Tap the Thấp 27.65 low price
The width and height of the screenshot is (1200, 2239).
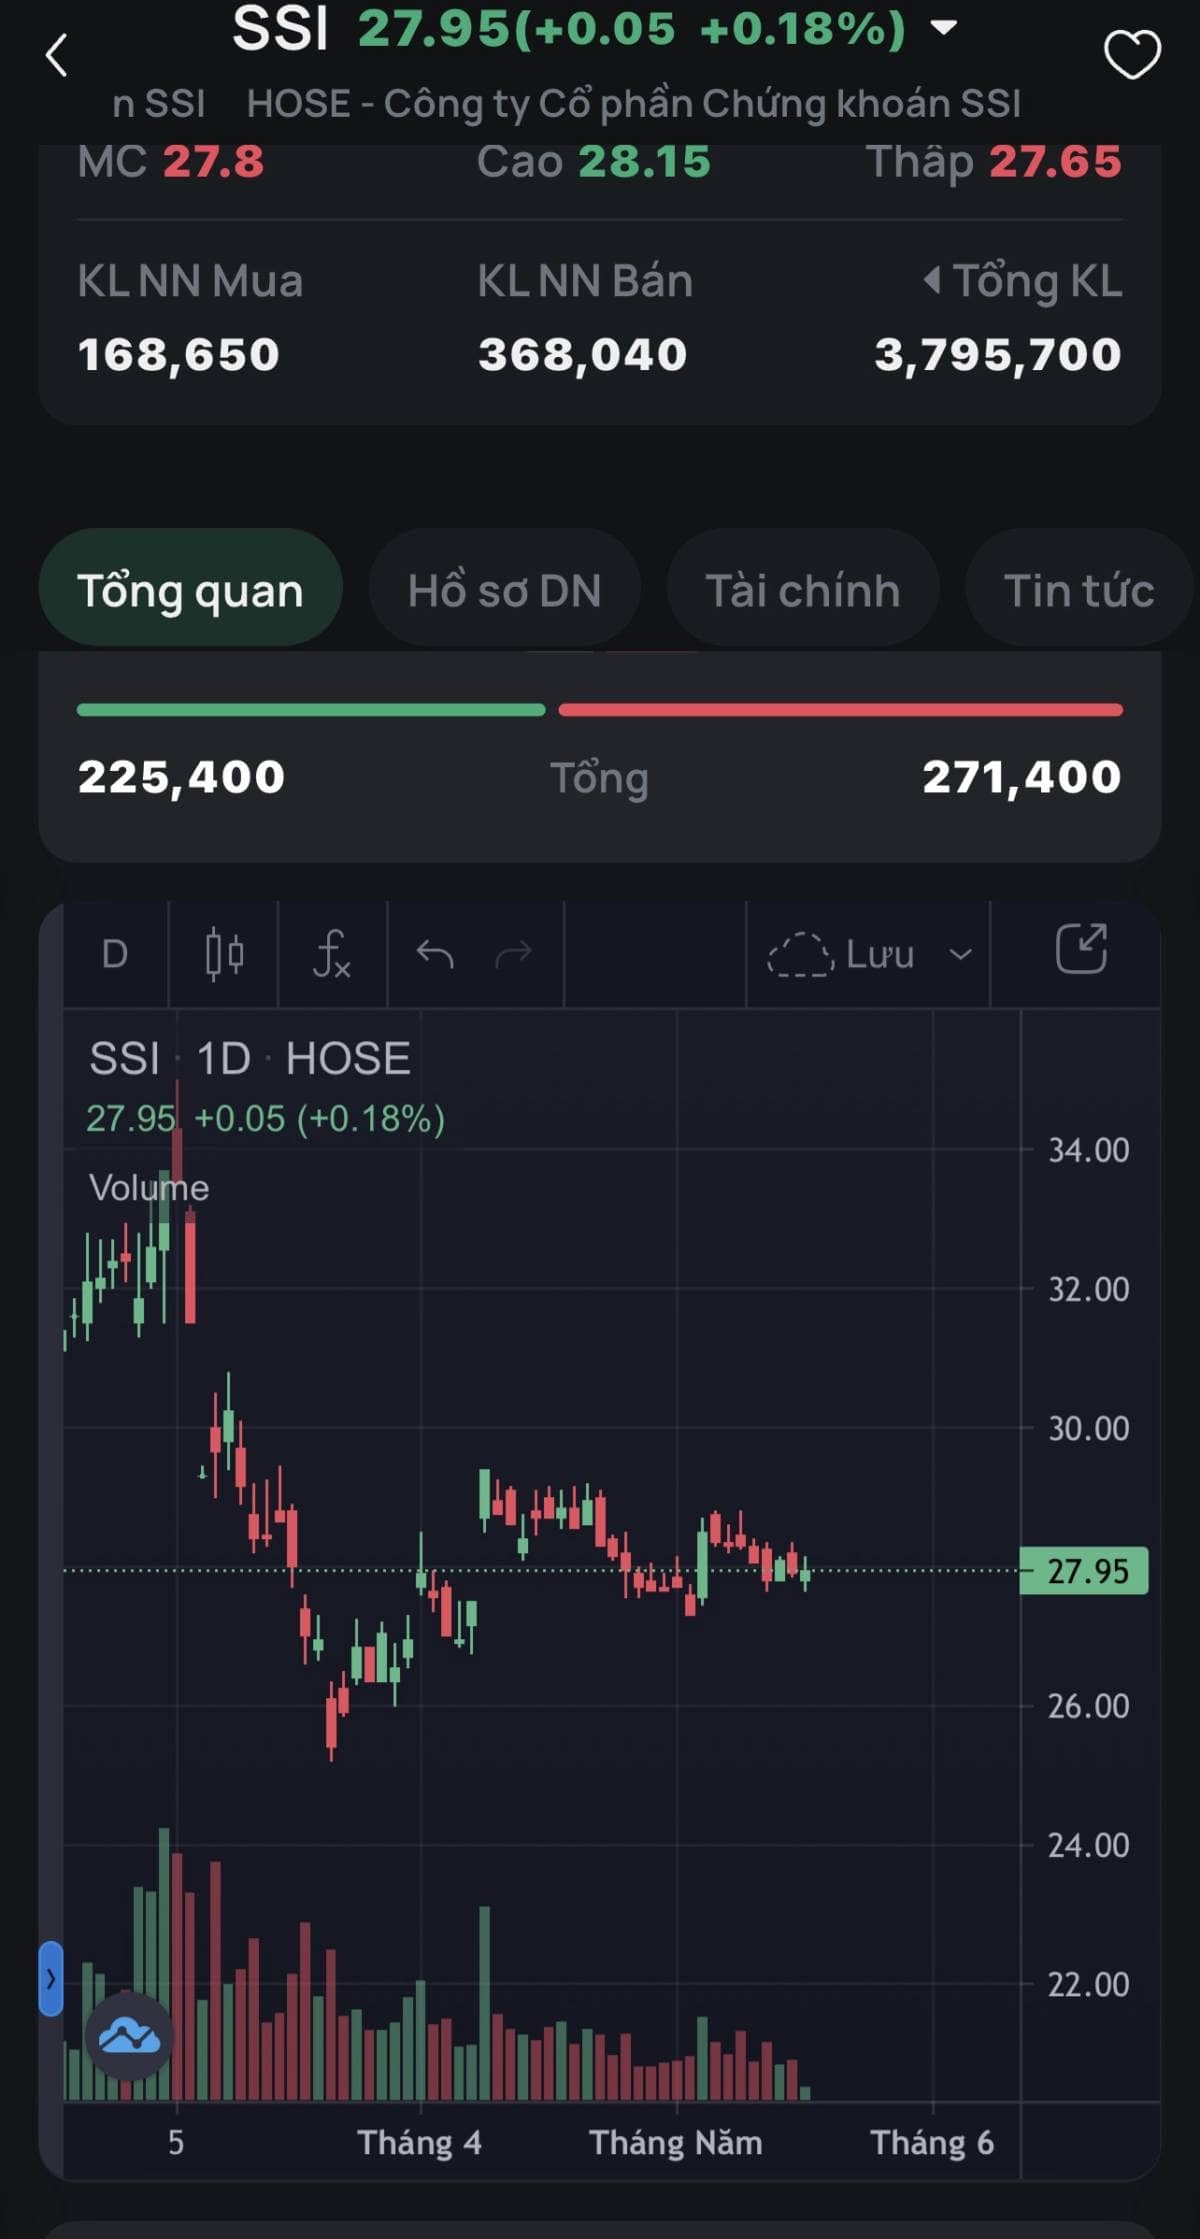tap(993, 161)
